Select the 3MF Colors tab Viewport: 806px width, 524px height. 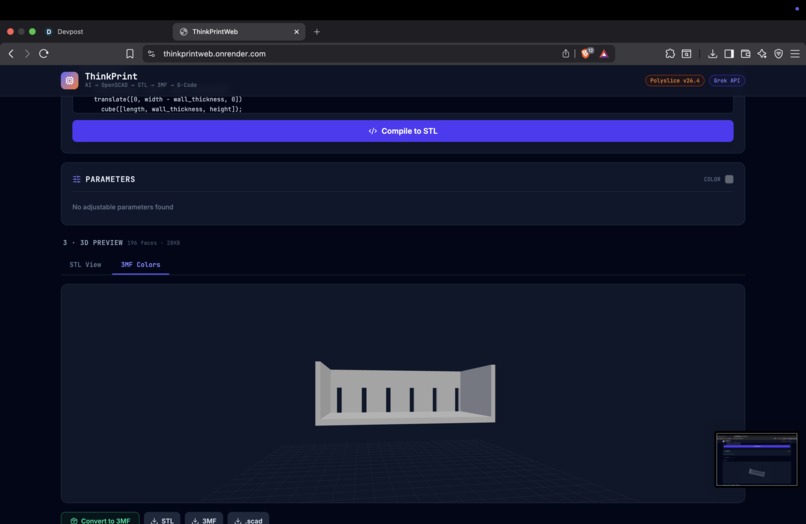tap(140, 264)
